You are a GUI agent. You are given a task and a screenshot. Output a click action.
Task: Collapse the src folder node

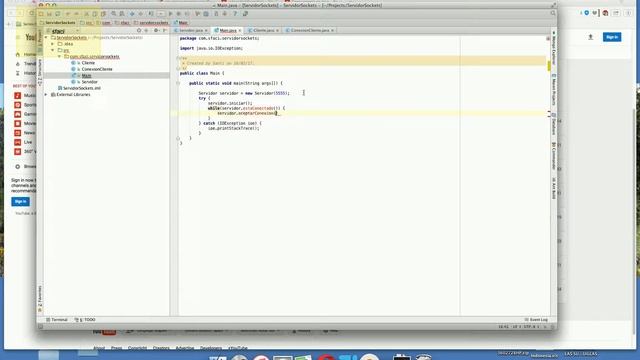point(53,50)
